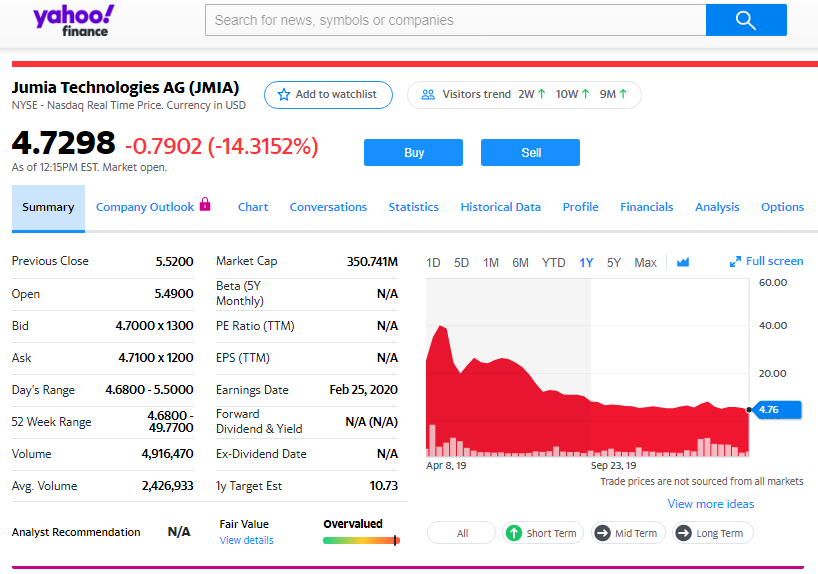Open the Financials tab
818x574 pixels.
(646, 207)
